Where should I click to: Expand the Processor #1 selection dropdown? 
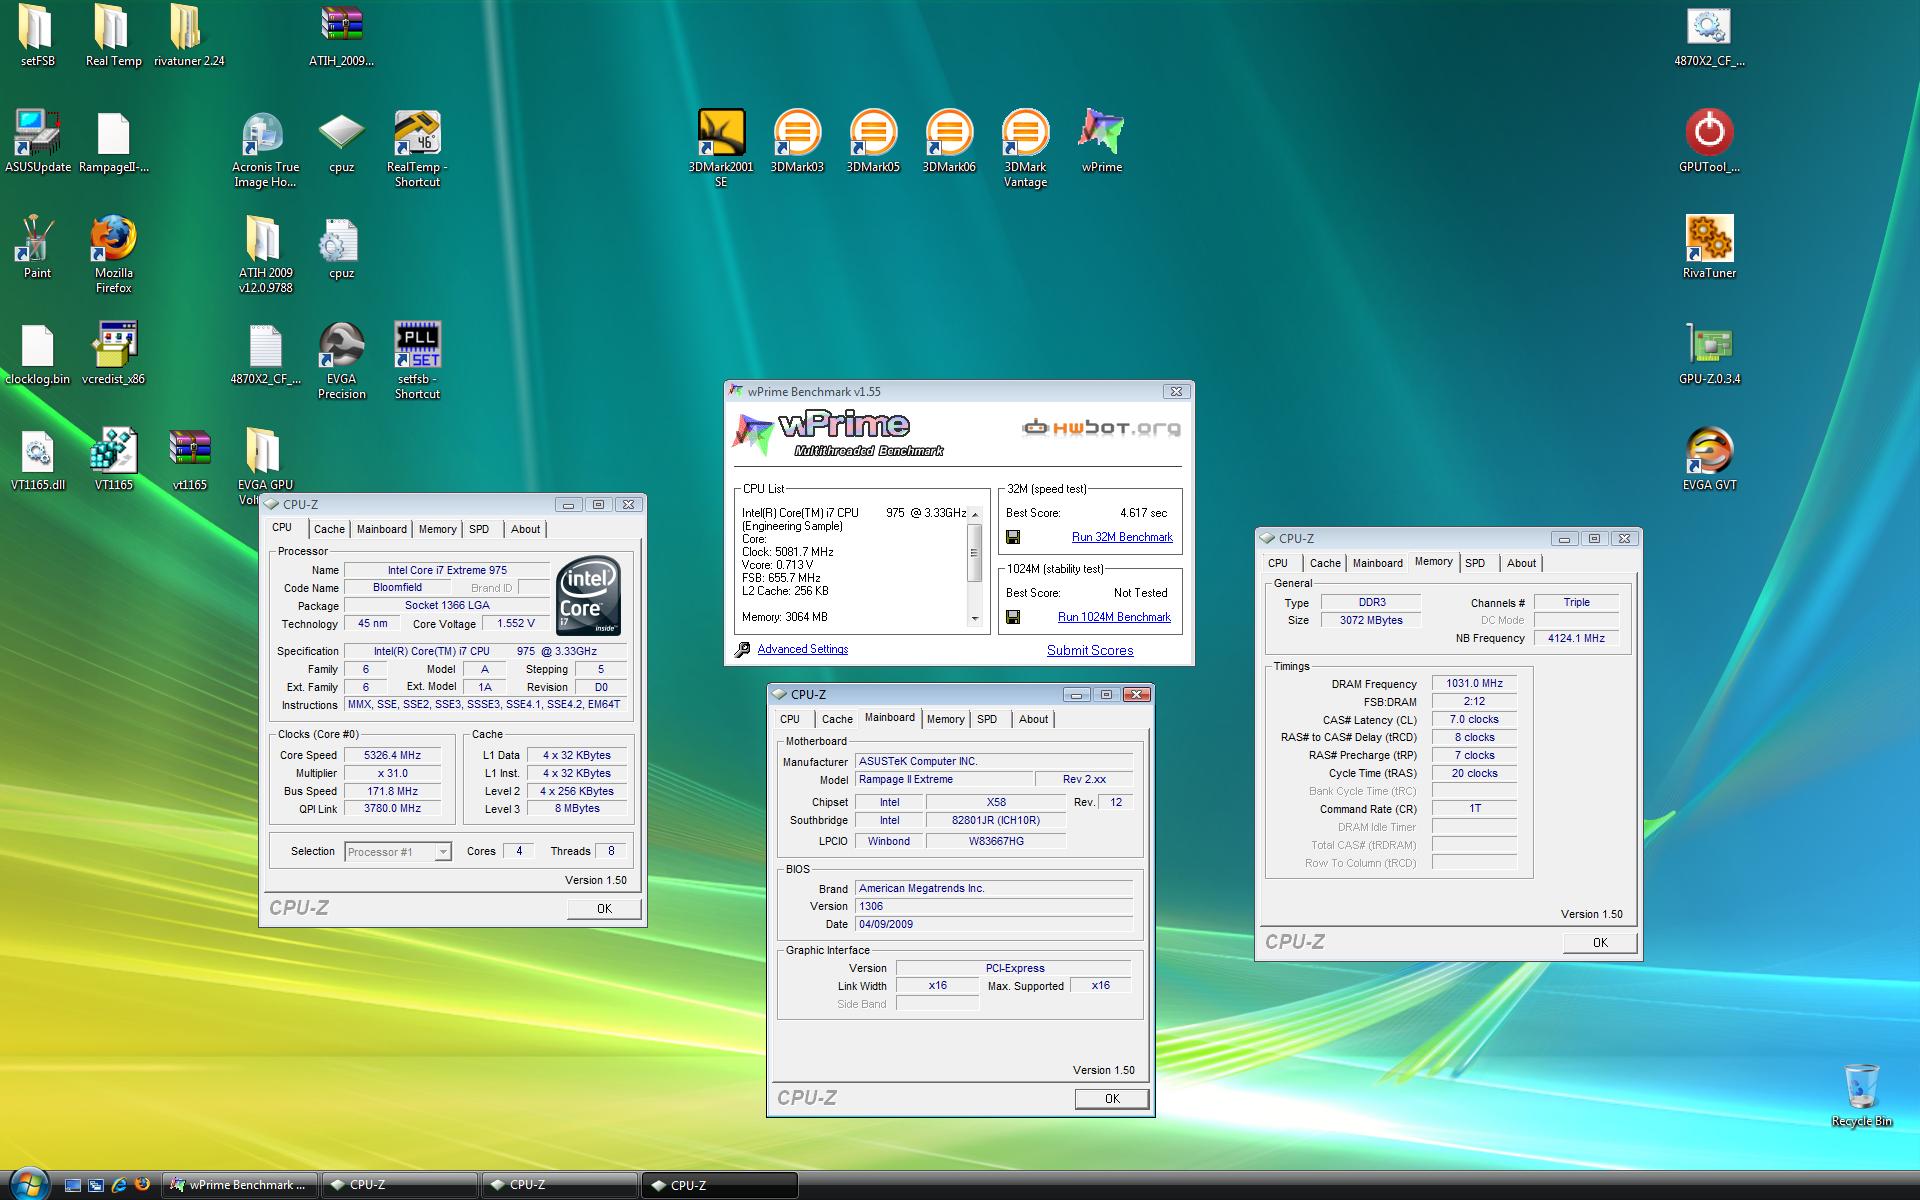click(x=442, y=852)
